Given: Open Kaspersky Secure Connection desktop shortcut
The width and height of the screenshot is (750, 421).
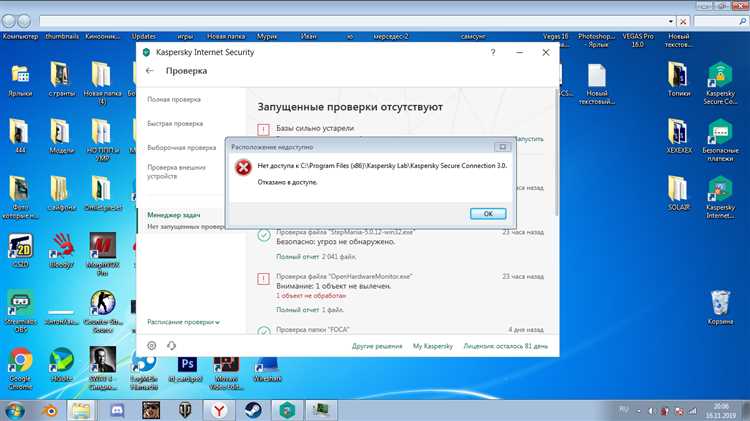Looking at the screenshot, I should click(720, 84).
